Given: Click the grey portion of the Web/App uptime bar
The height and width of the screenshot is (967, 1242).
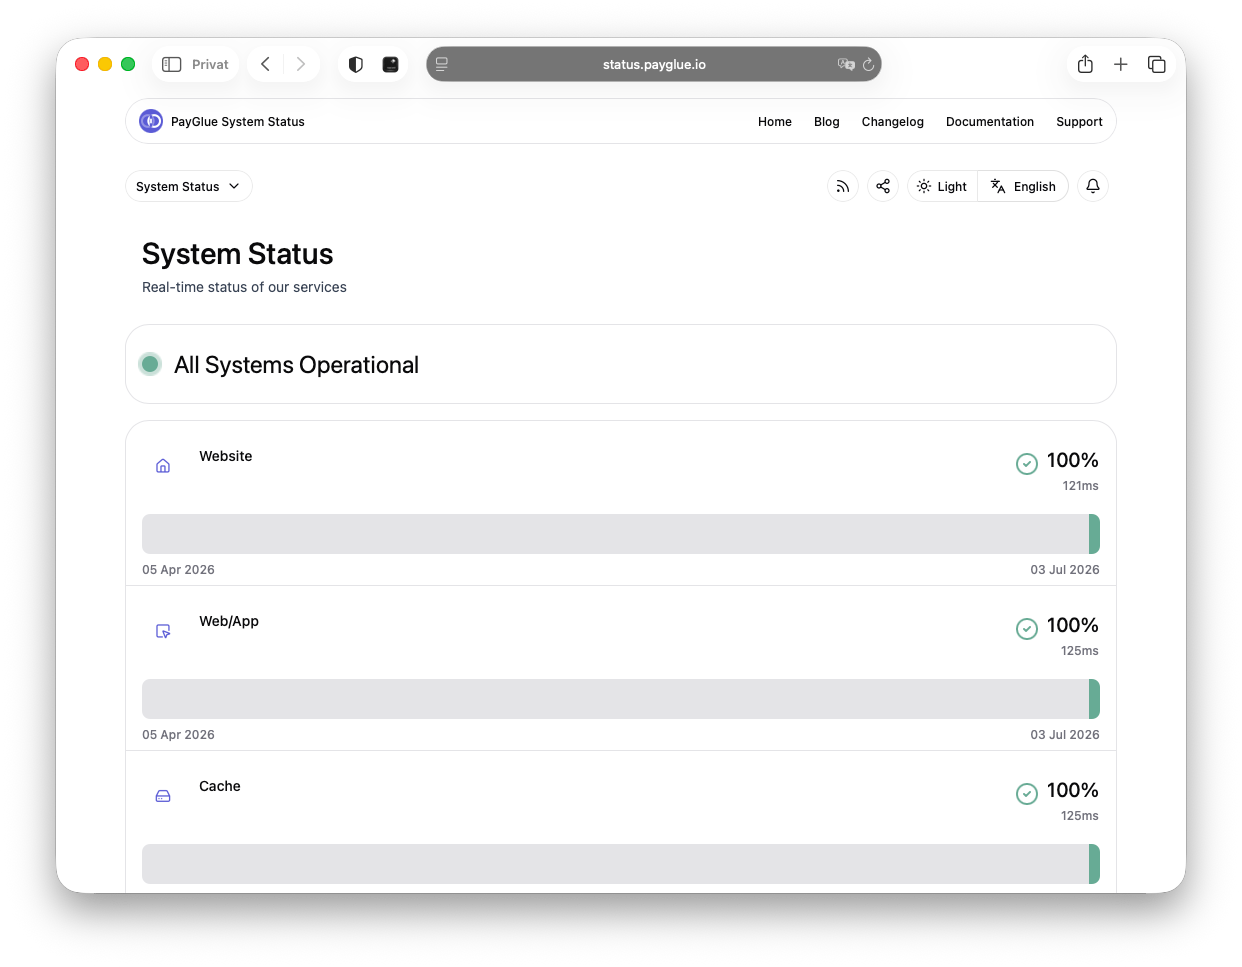Looking at the screenshot, I should (x=615, y=699).
